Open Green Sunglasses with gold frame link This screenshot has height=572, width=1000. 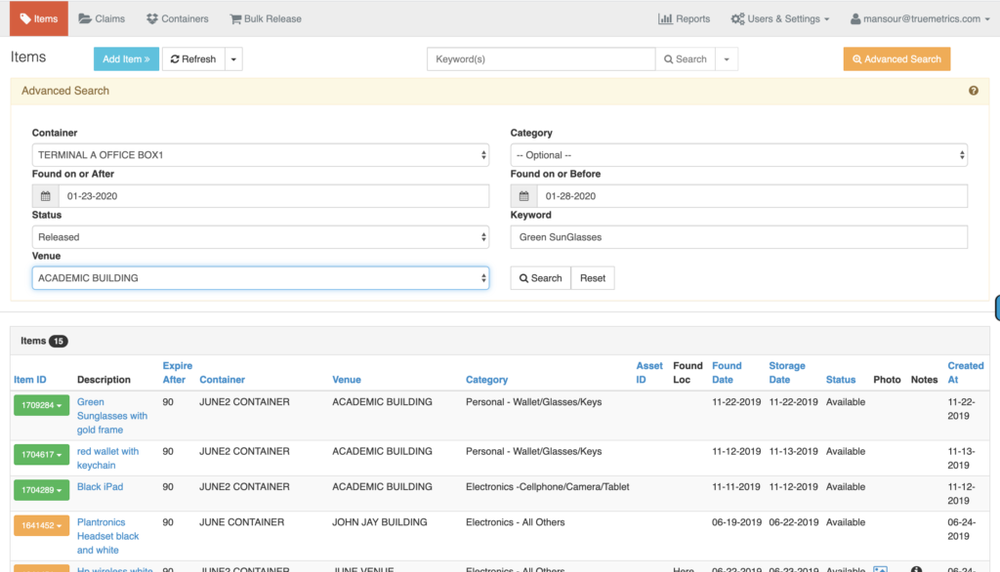click(x=111, y=416)
